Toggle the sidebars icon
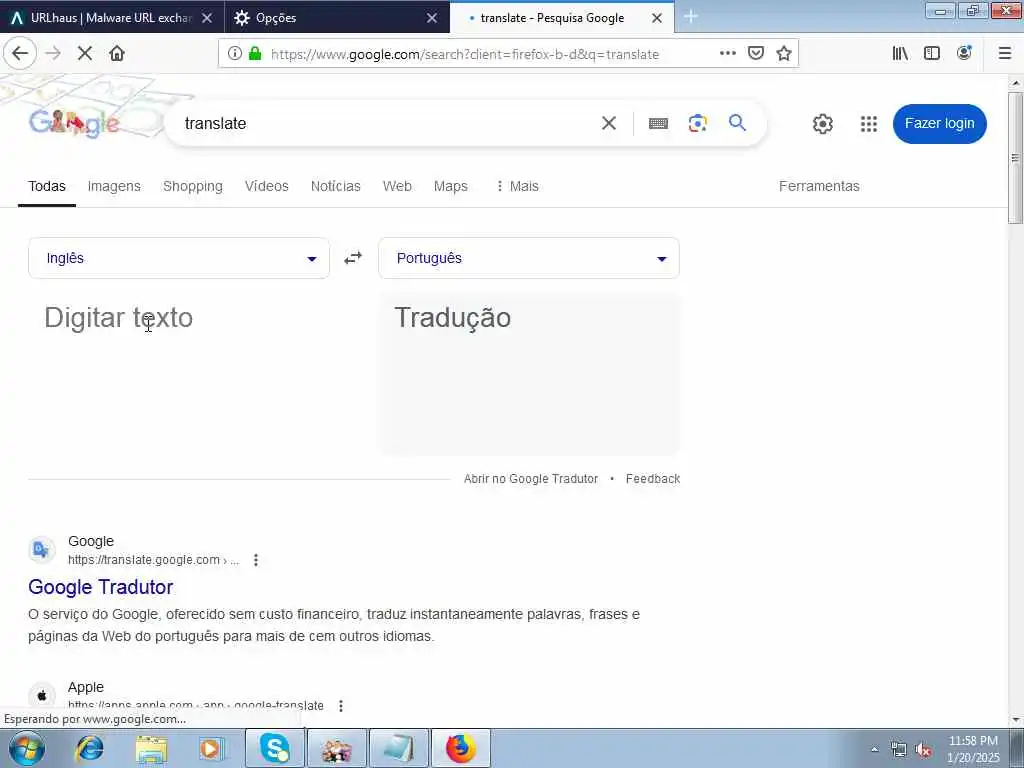 (x=932, y=54)
